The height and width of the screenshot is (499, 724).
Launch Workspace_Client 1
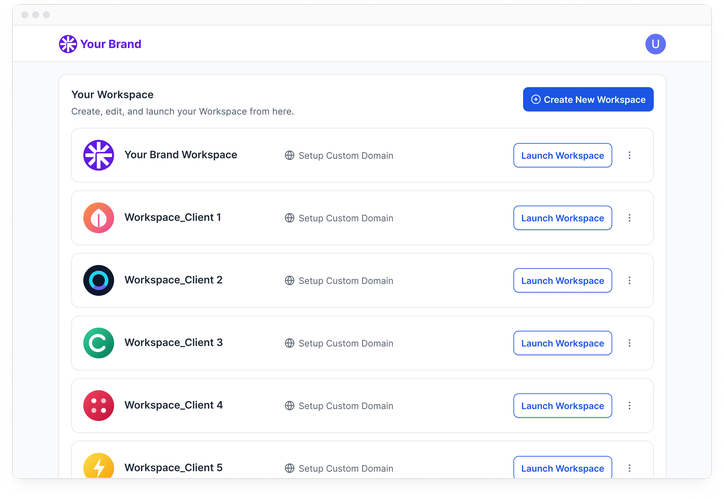coord(562,218)
